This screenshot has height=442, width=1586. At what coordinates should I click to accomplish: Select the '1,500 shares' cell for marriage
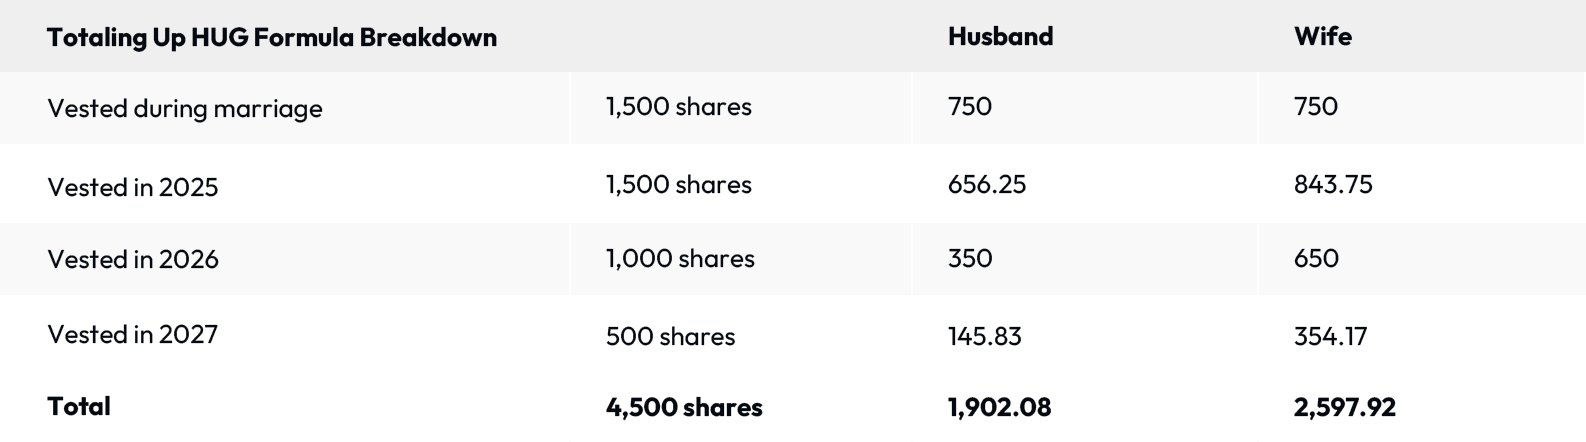point(678,107)
